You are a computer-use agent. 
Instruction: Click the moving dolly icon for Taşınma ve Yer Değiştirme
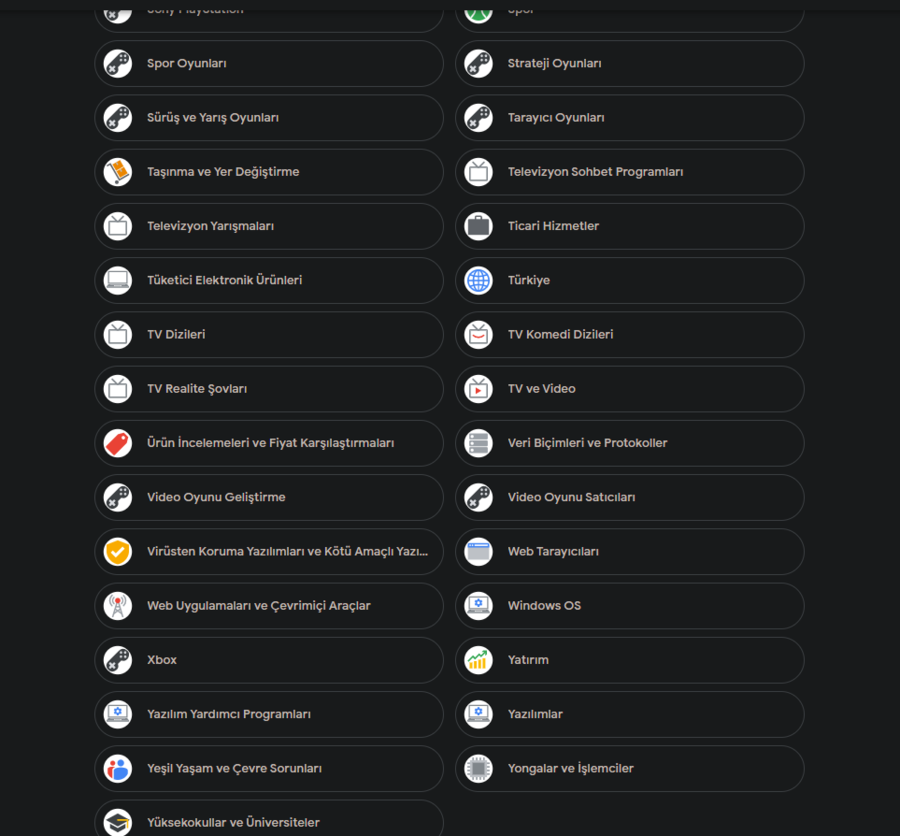pyautogui.click(x=118, y=172)
